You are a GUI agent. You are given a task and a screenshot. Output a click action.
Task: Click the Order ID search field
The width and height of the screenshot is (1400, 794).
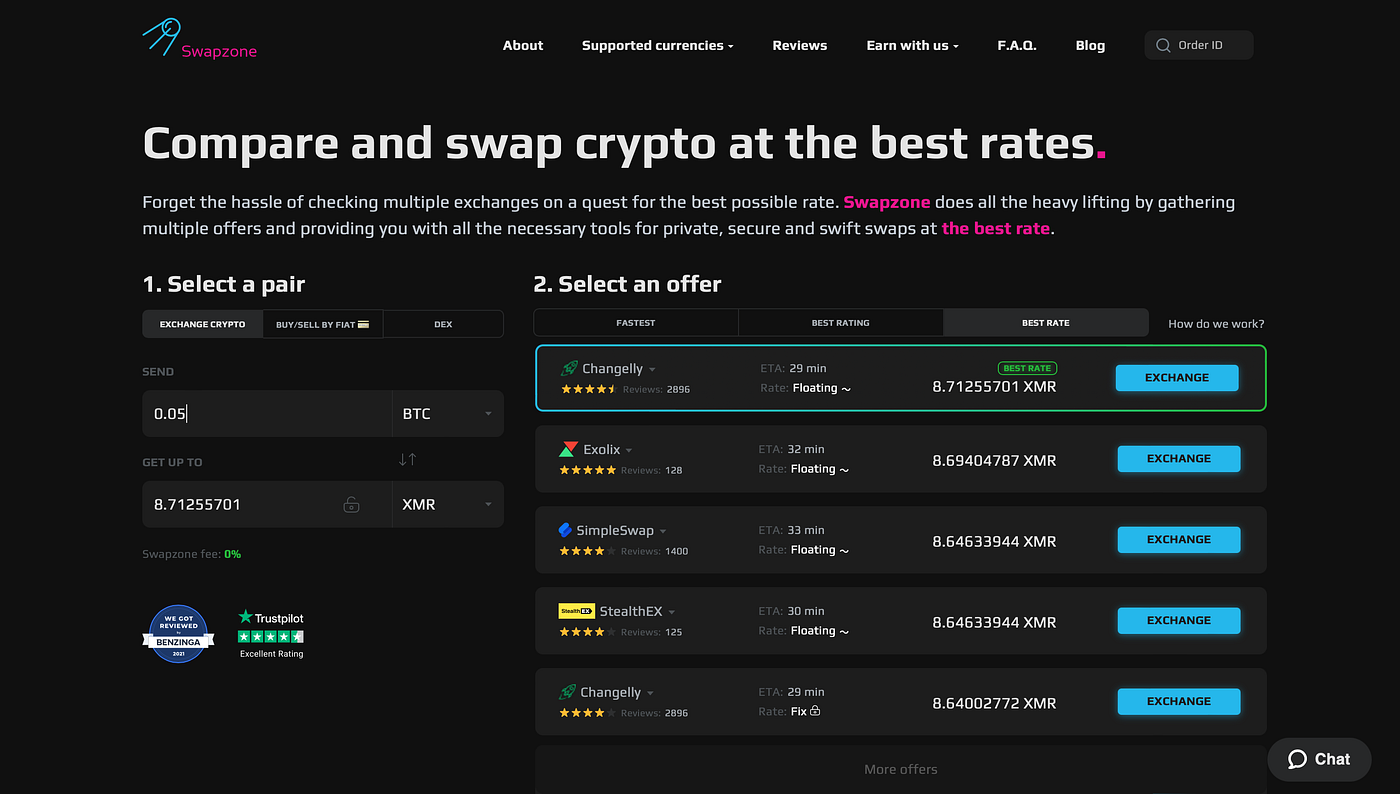click(1199, 45)
